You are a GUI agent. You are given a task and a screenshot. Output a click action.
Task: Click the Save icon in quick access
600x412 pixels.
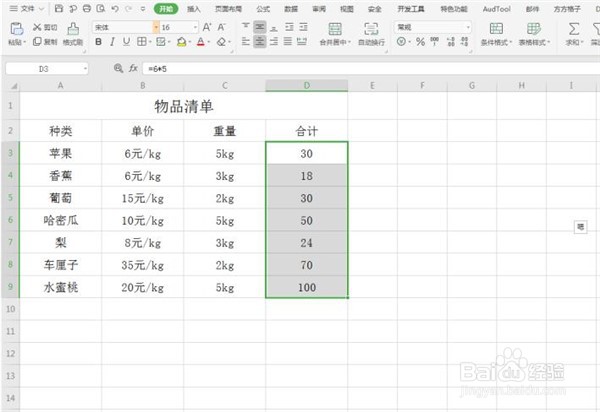pyautogui.click(x=59, y=8)
